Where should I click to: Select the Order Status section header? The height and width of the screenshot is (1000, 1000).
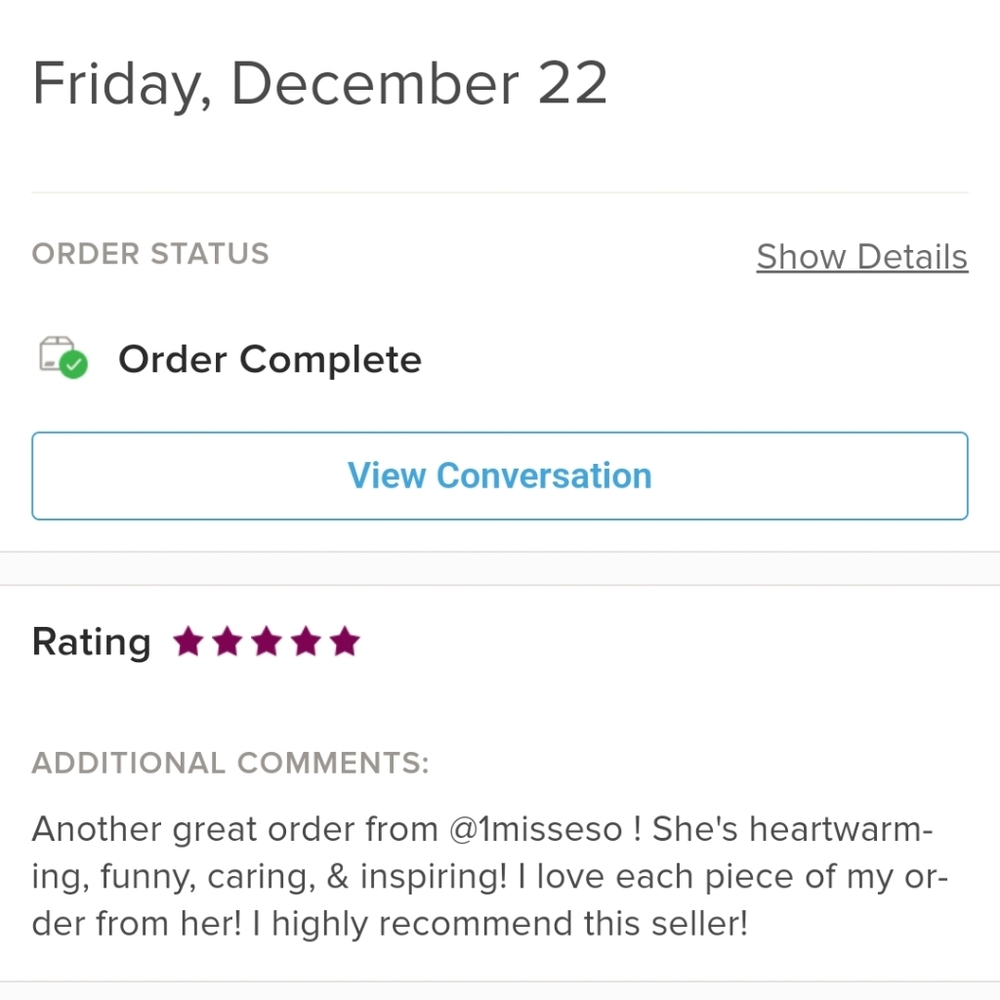(150, 254)
